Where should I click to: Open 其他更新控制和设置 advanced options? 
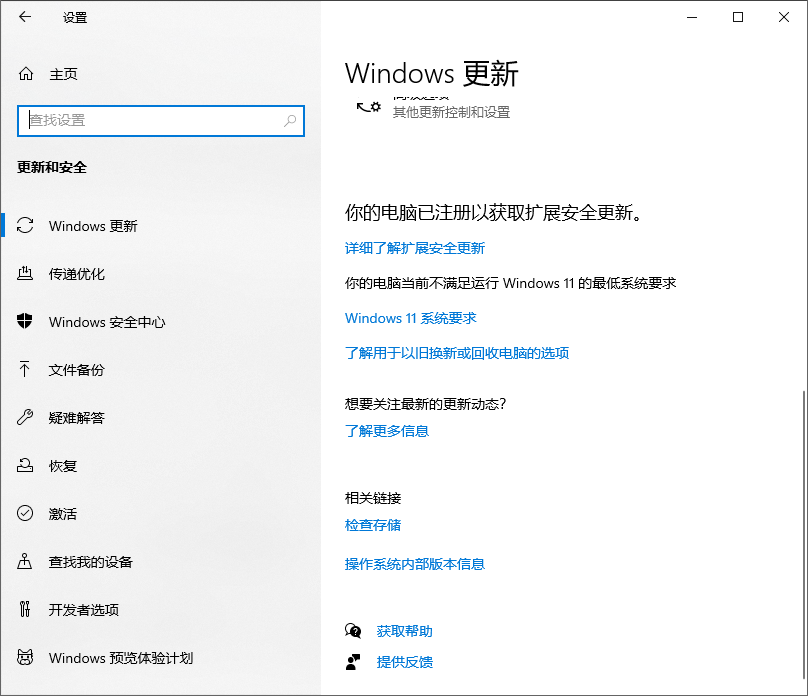point(451,112)
